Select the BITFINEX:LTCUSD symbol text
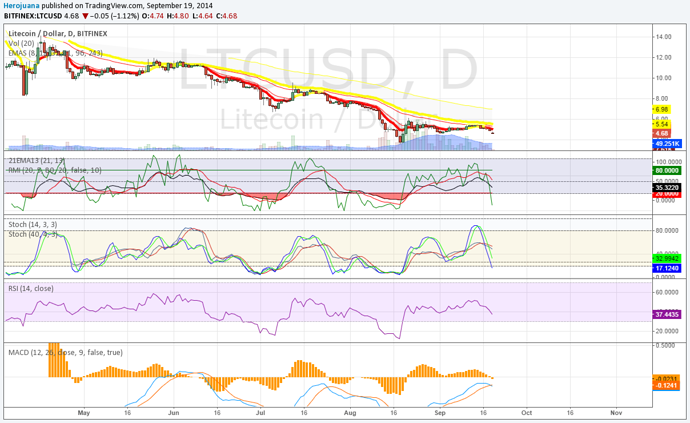Image resolution: width=690 pixels, height=423 pixels. point(33,16)
